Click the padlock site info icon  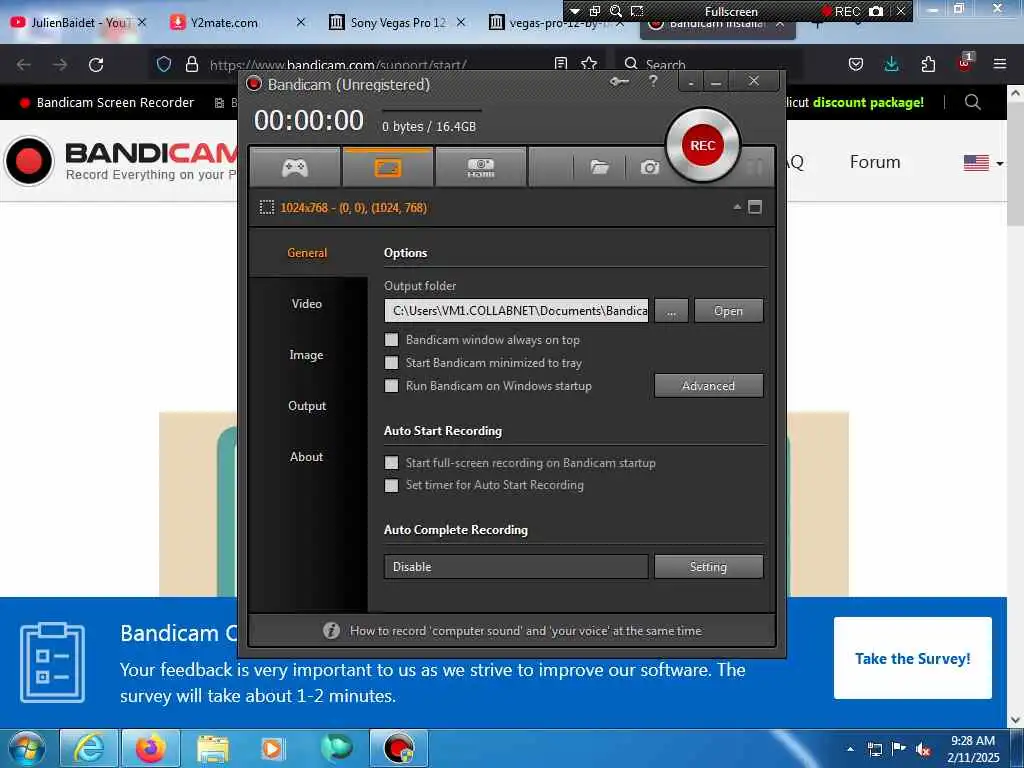(x=191, y=64)
